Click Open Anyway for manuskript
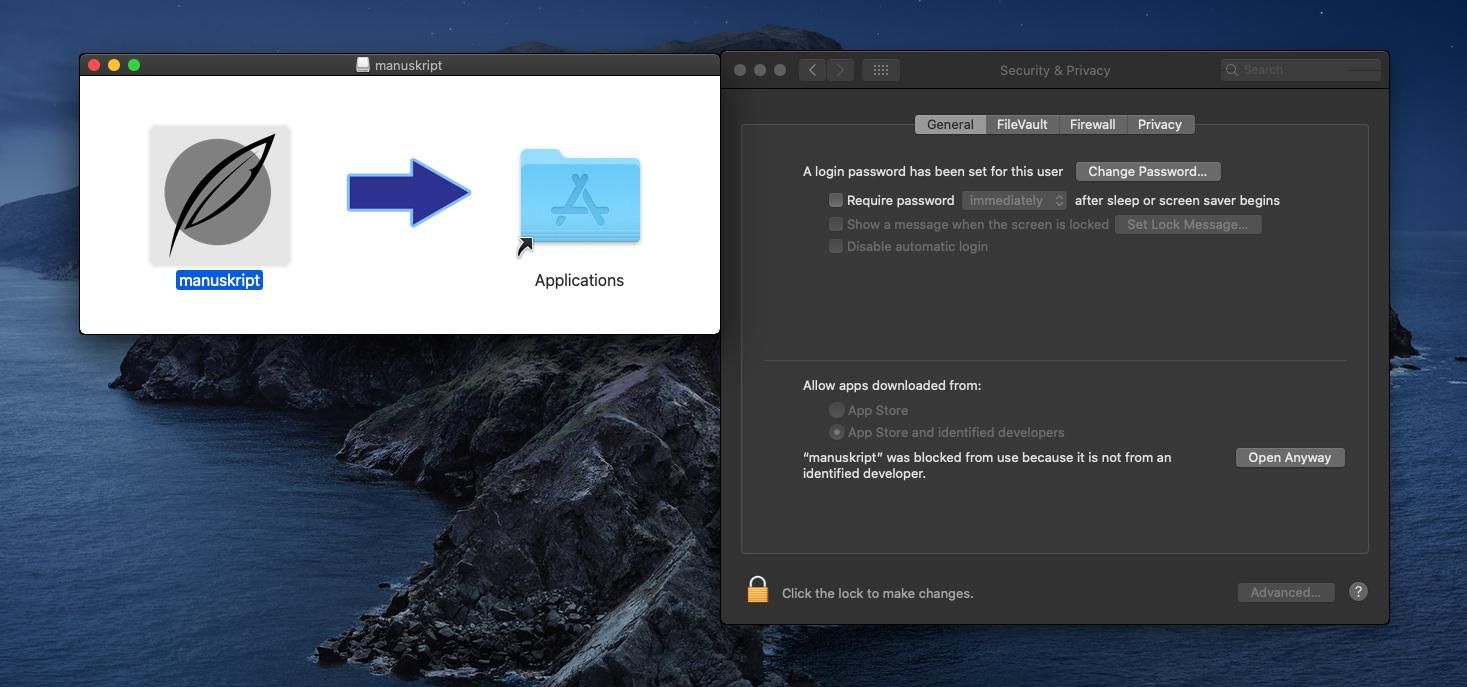This screenshot has height=687, width=1467. (1290, 457)
